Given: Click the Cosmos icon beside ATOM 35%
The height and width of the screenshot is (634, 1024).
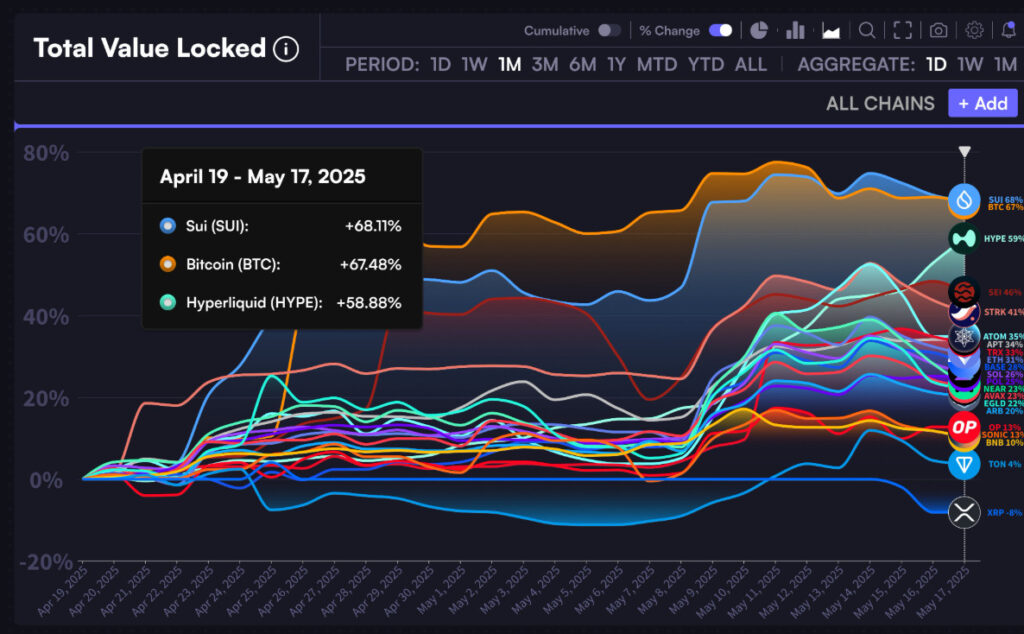Looking at the screenshot, I should coord(964,338).
